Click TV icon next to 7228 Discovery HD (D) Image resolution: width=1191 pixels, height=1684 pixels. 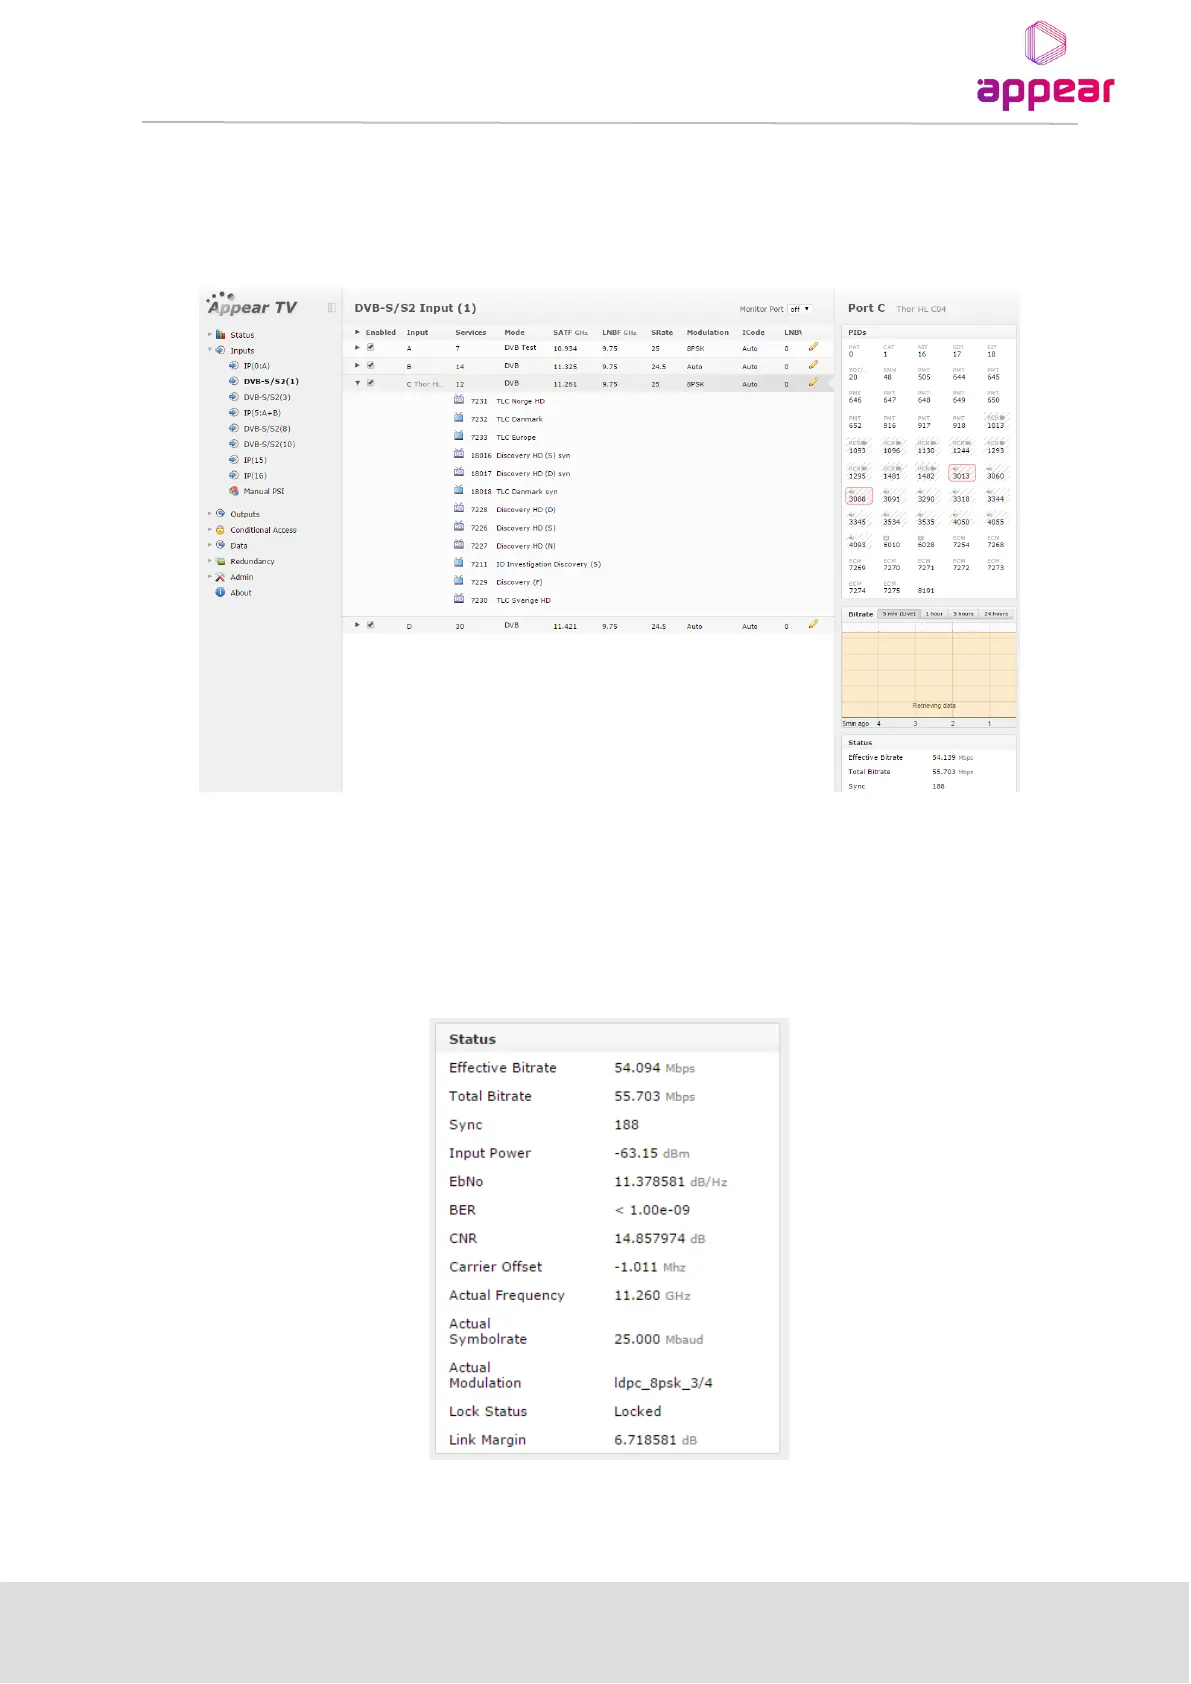tap(459, 508)
